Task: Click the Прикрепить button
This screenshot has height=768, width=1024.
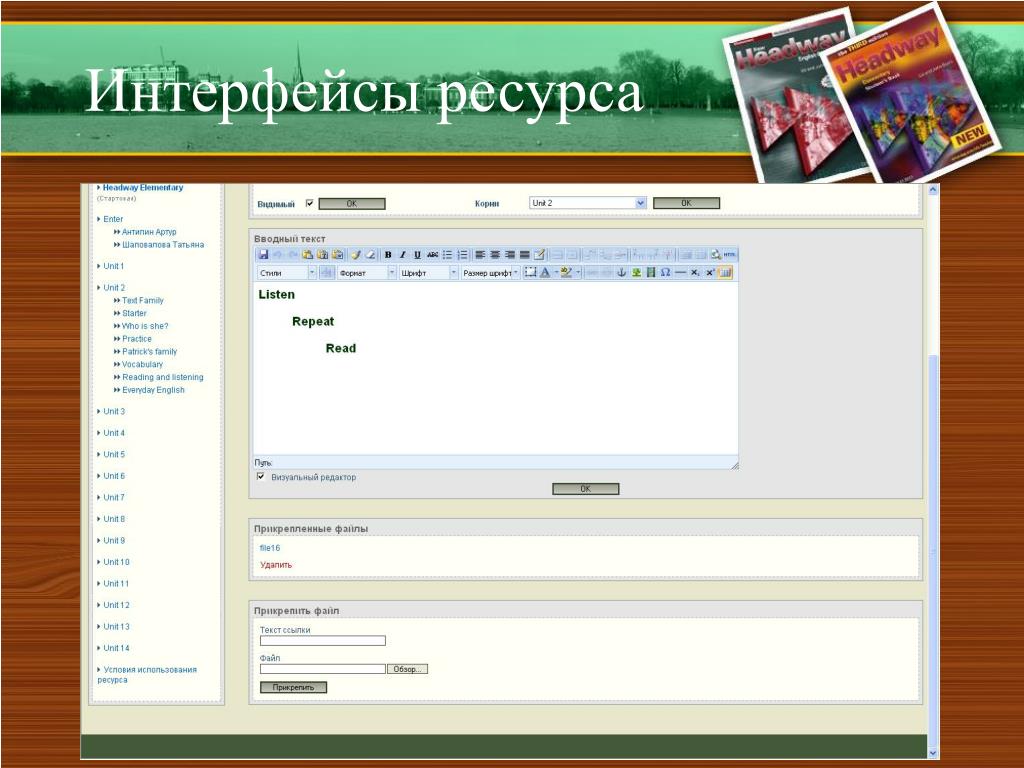Action: pyautogui.click(x=293, y=687)
